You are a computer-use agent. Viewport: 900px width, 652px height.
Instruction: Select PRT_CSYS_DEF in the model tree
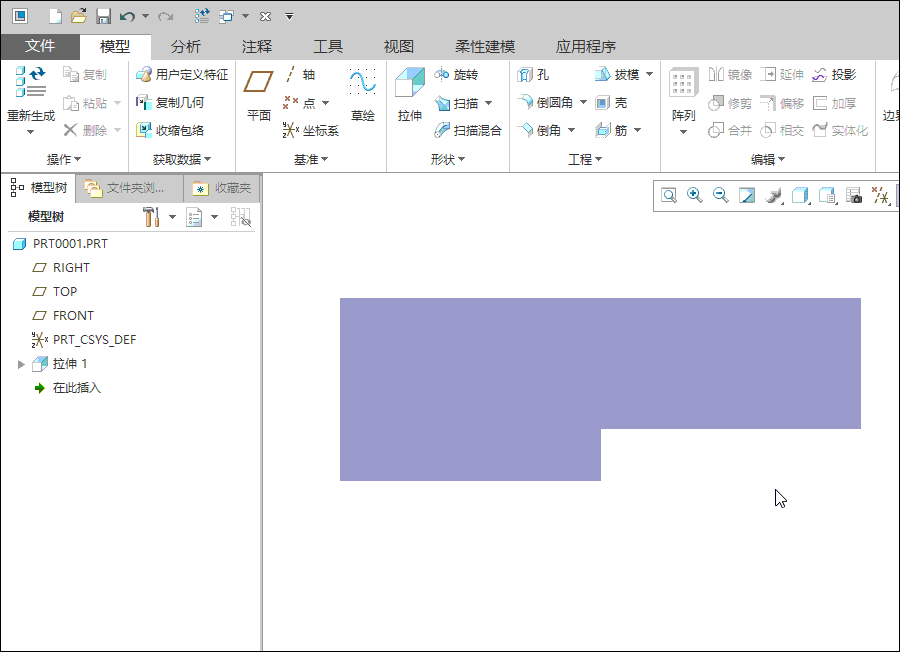tap(84, 340)
